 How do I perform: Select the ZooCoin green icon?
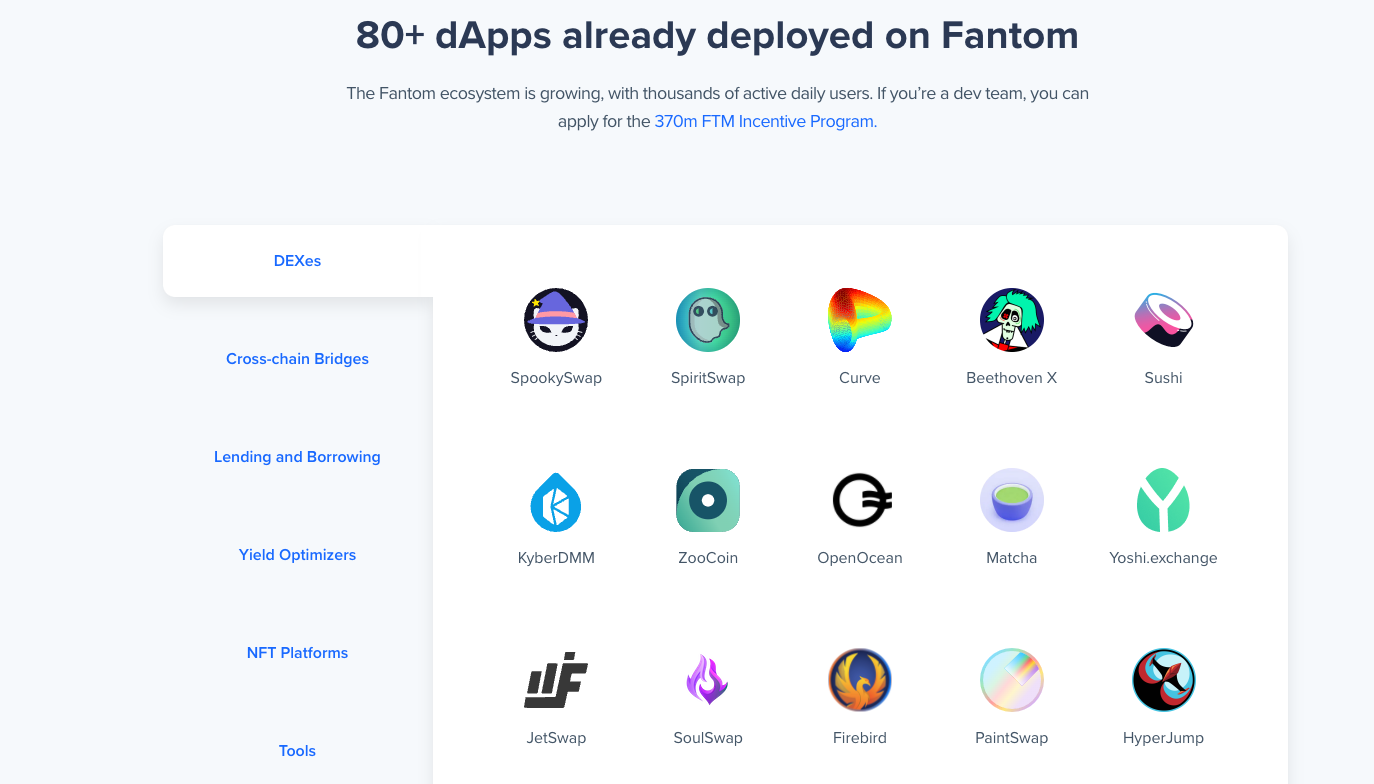(708, 500)
